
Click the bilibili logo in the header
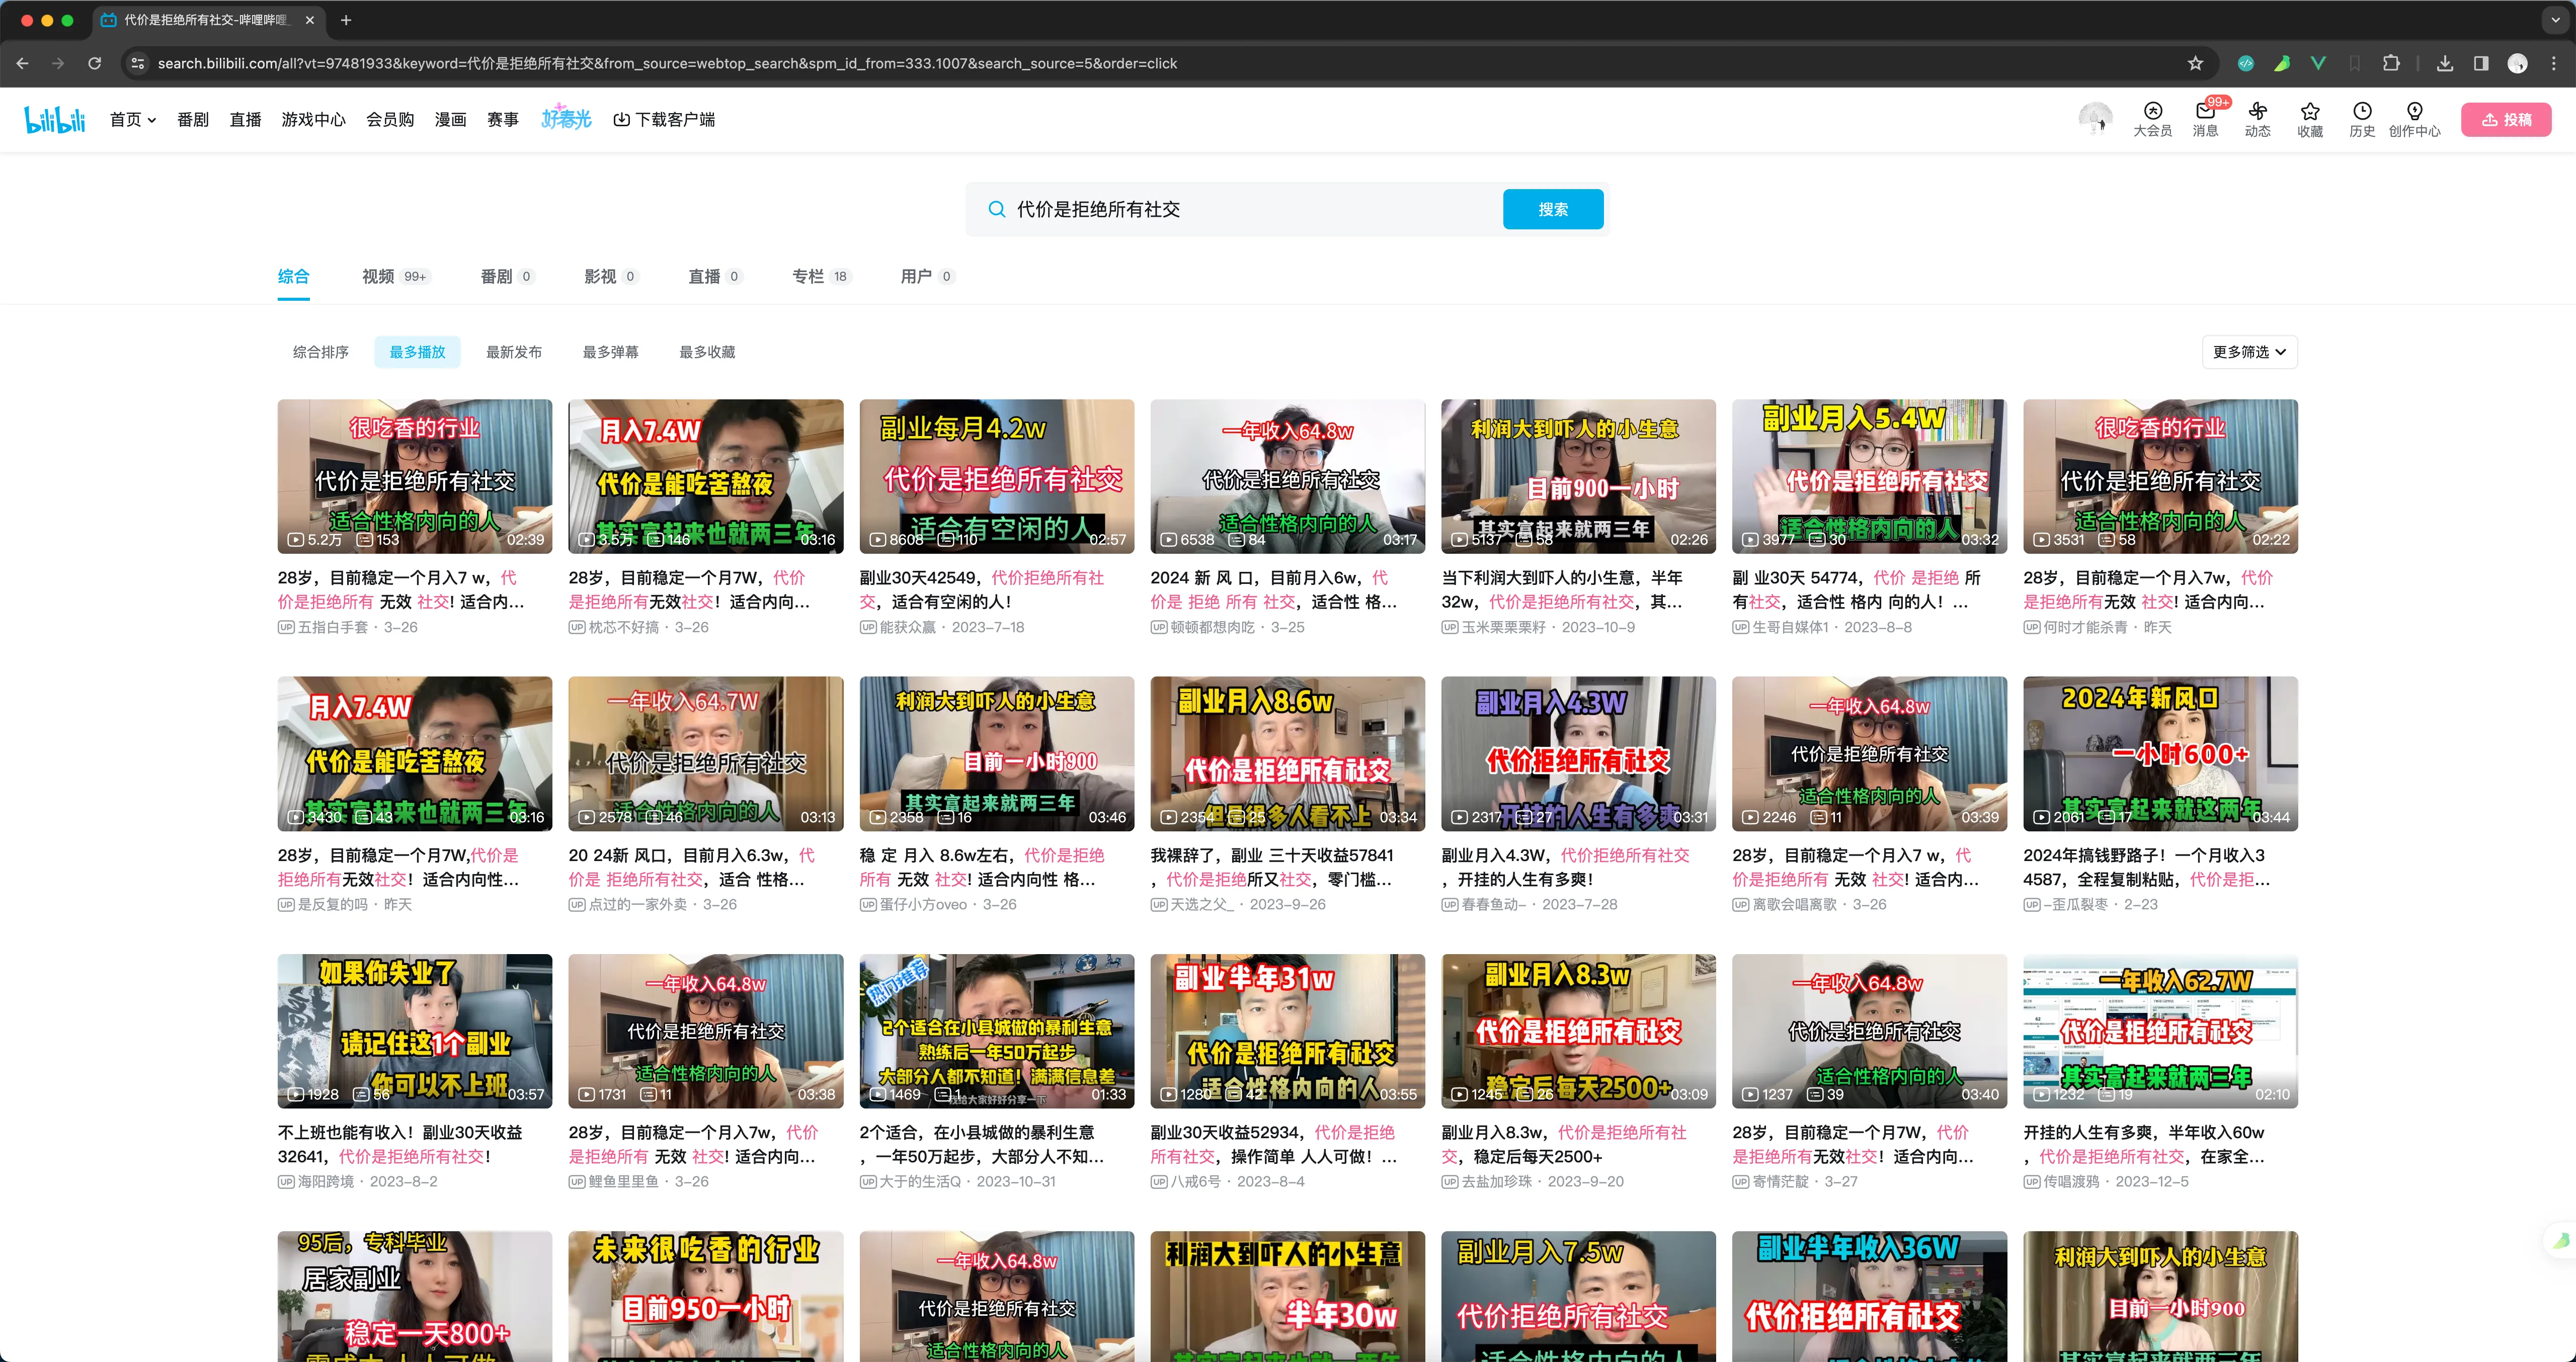55,119
